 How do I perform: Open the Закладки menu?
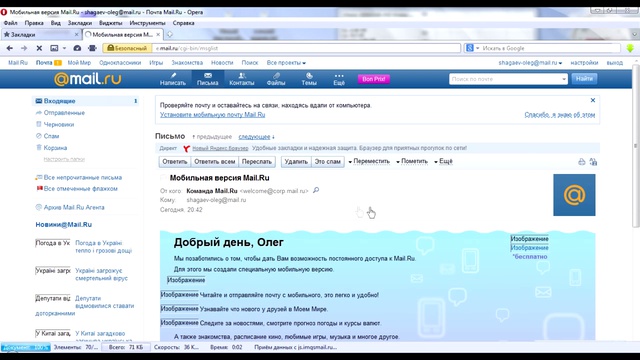coord(80,23)
